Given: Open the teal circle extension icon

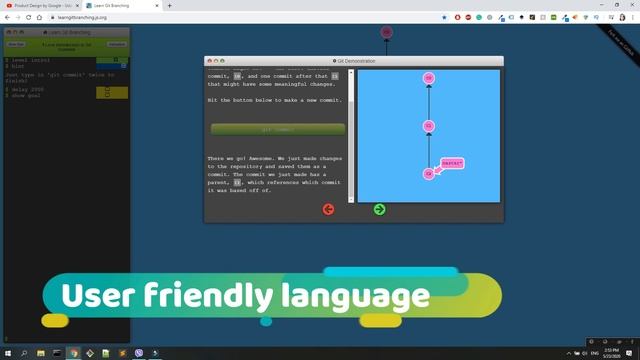Looking at the screenshot, I should point(479,18).
